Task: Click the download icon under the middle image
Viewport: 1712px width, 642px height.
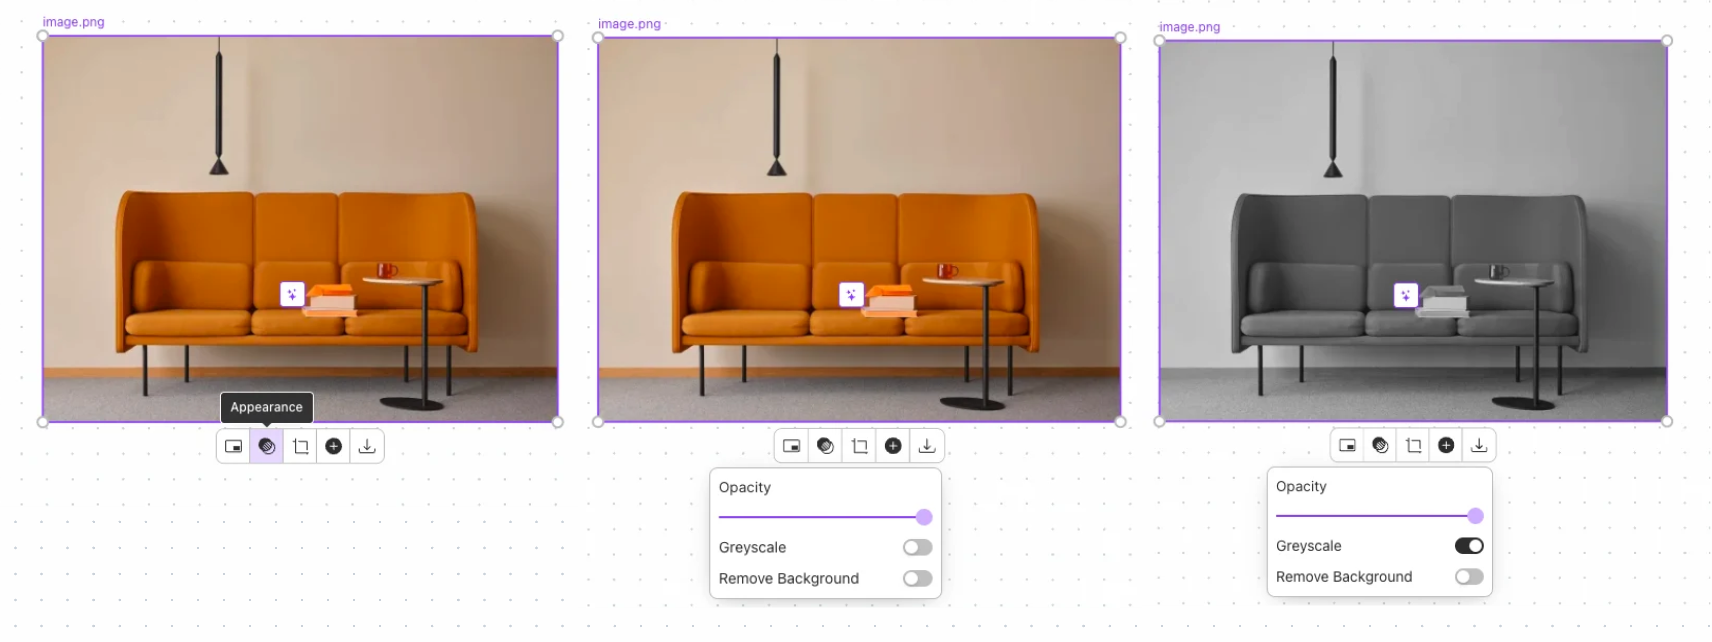Action: [927, 446]
